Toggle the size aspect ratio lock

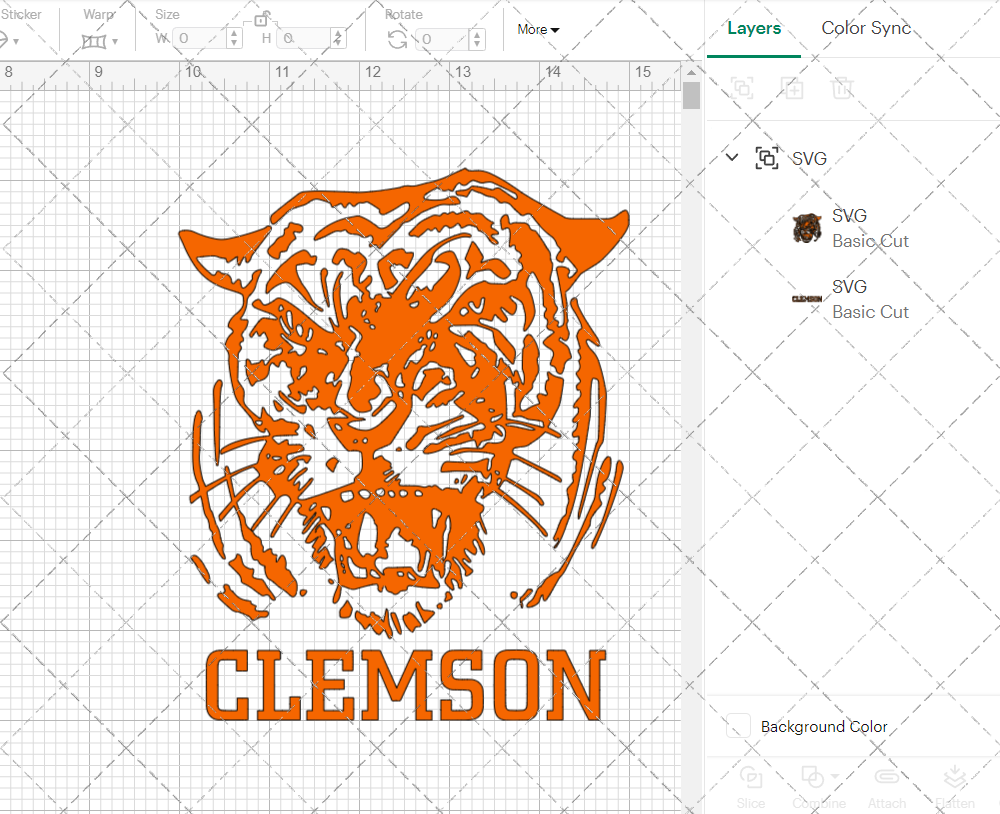click(x=262, y=20)
